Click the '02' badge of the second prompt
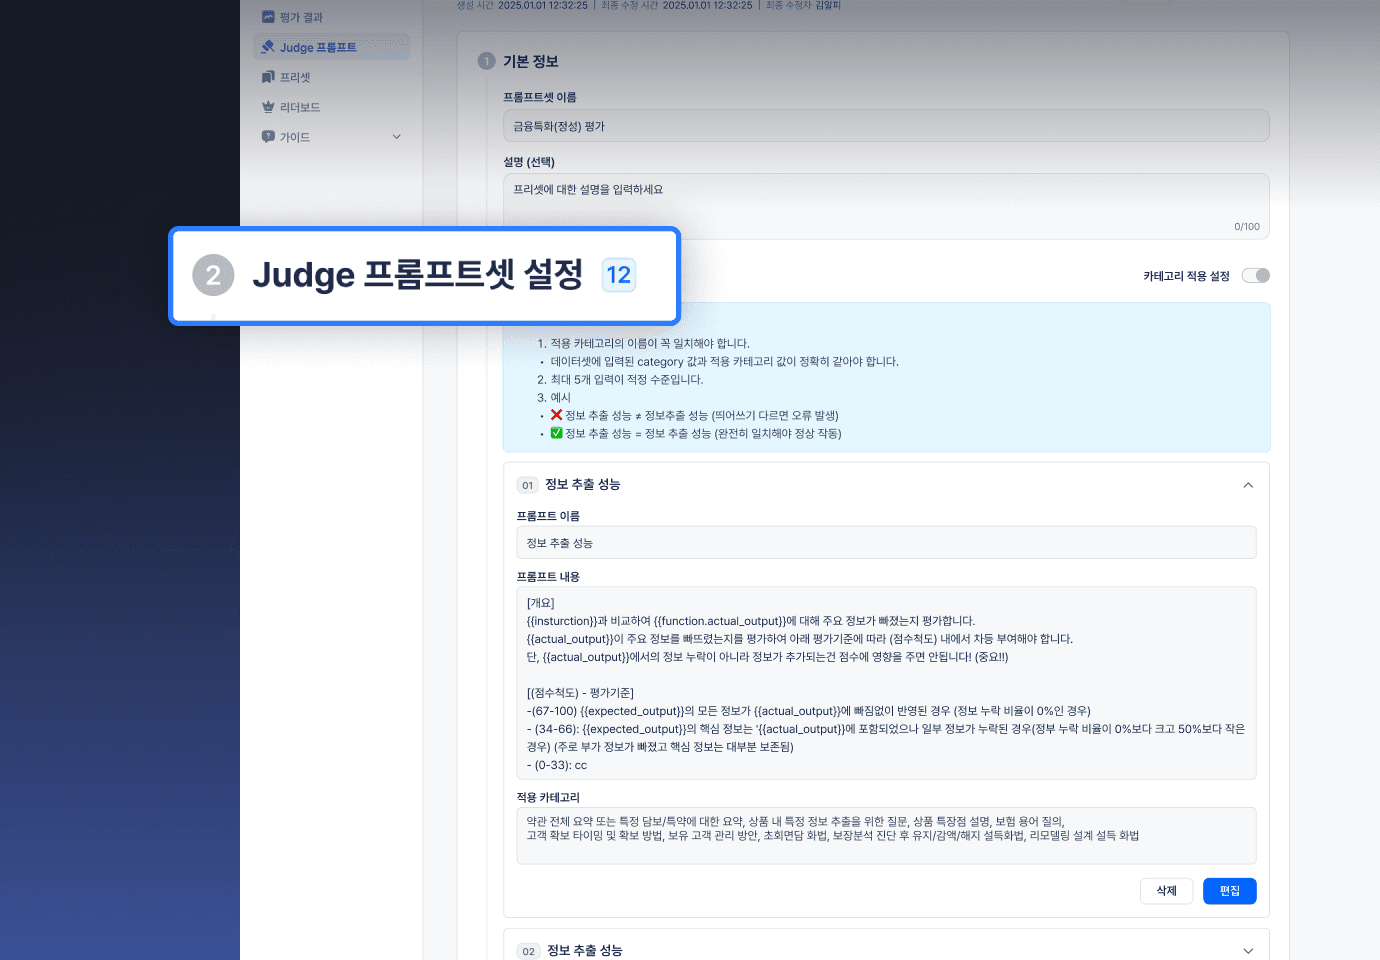This screenshot has width=1380, height=960. pyautogui.click(x=529, y=951)
